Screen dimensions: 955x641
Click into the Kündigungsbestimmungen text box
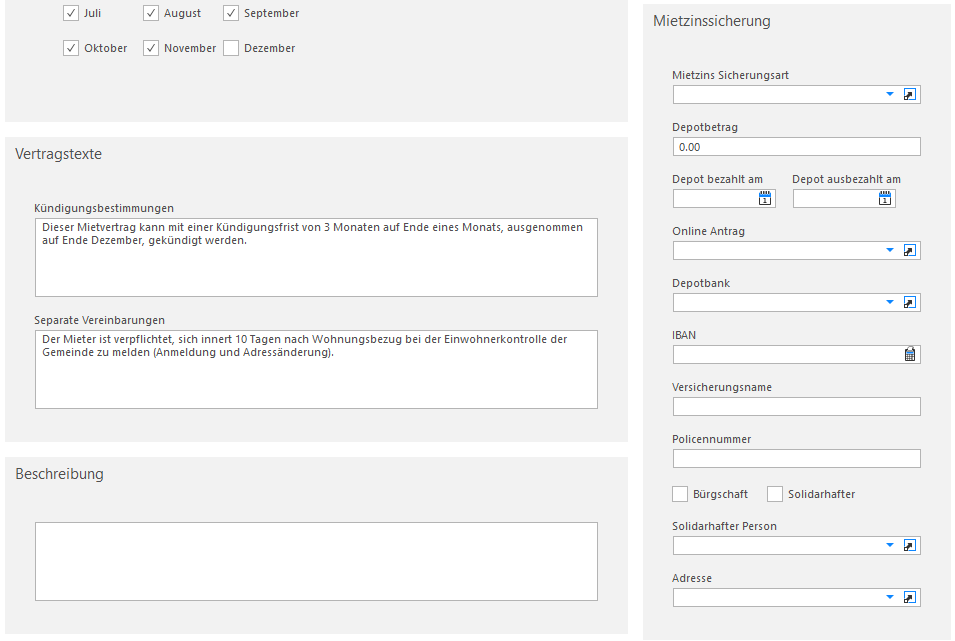[x=316, y=258]
